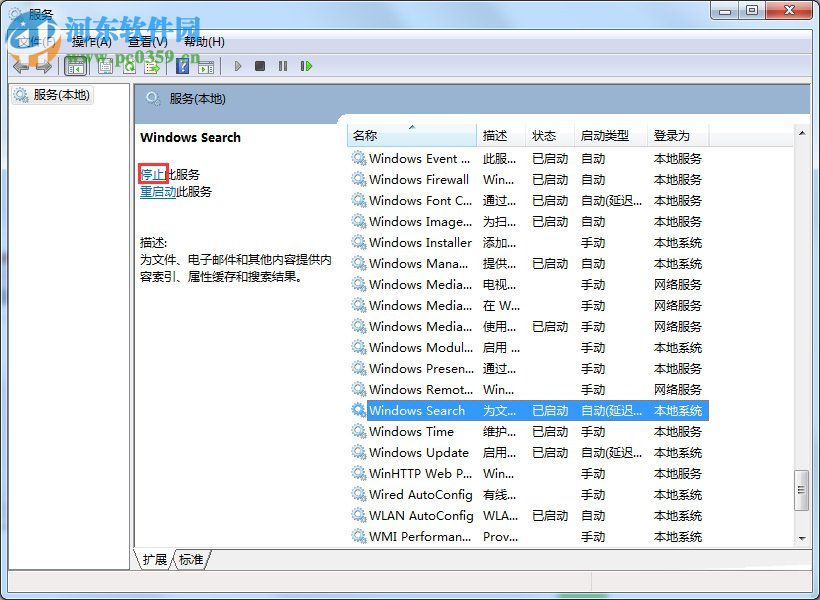Click the forward navigation arrow
The height and width of the screenshot is (600, 820).
[42, 66]
